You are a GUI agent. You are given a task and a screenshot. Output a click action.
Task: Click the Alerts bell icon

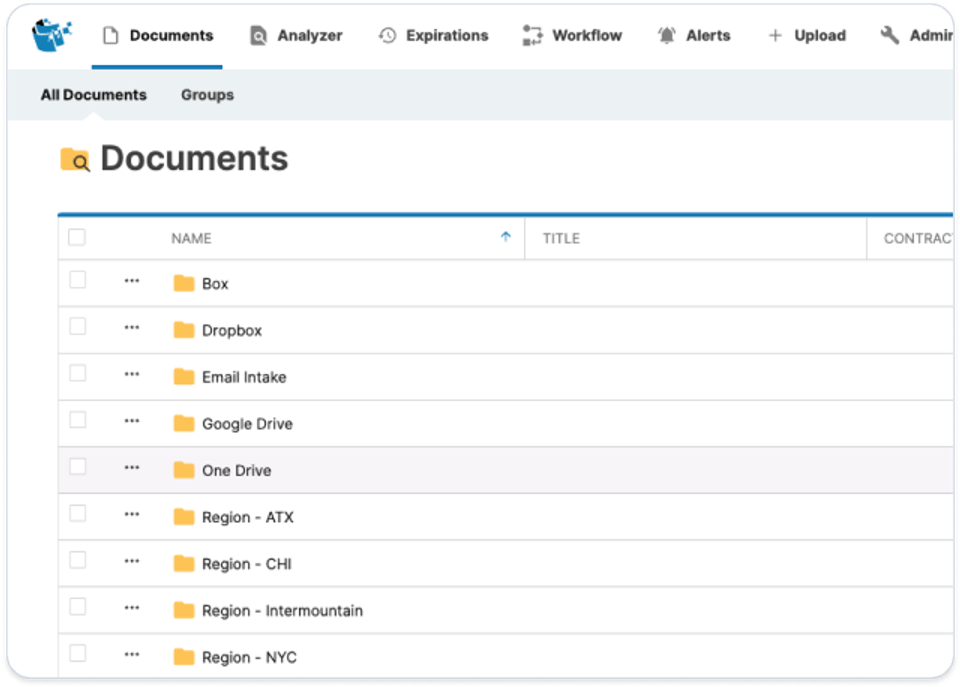(666, 36)
